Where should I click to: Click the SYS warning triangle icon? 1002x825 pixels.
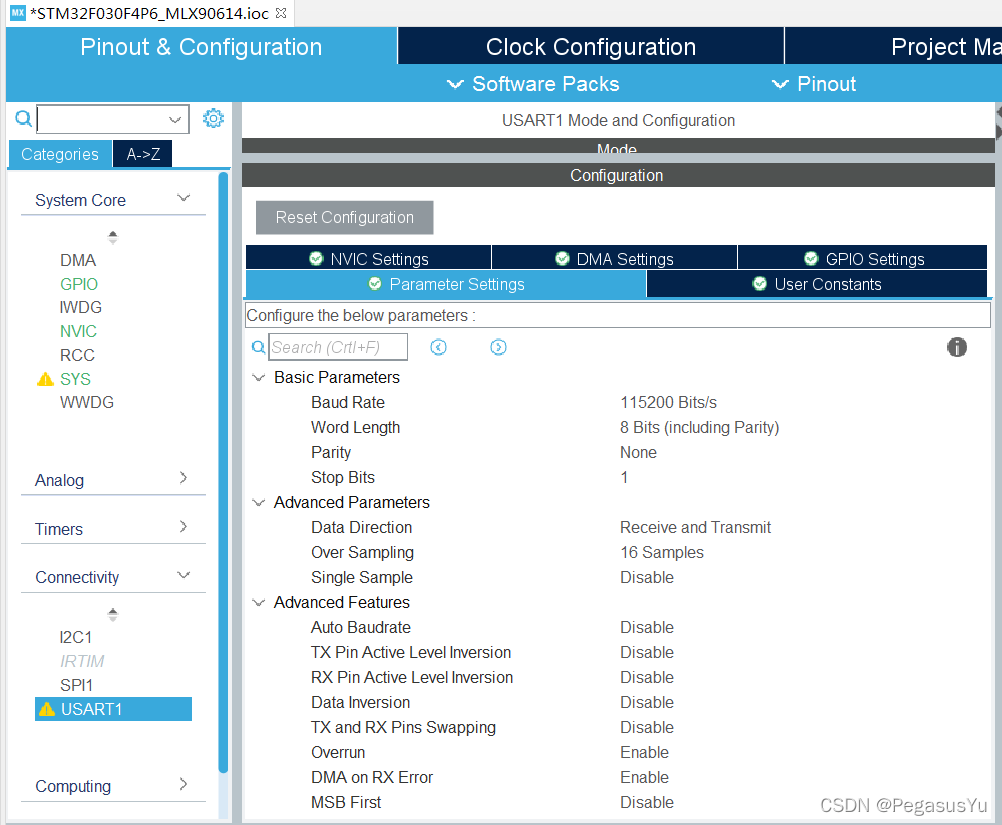(45, 380)
